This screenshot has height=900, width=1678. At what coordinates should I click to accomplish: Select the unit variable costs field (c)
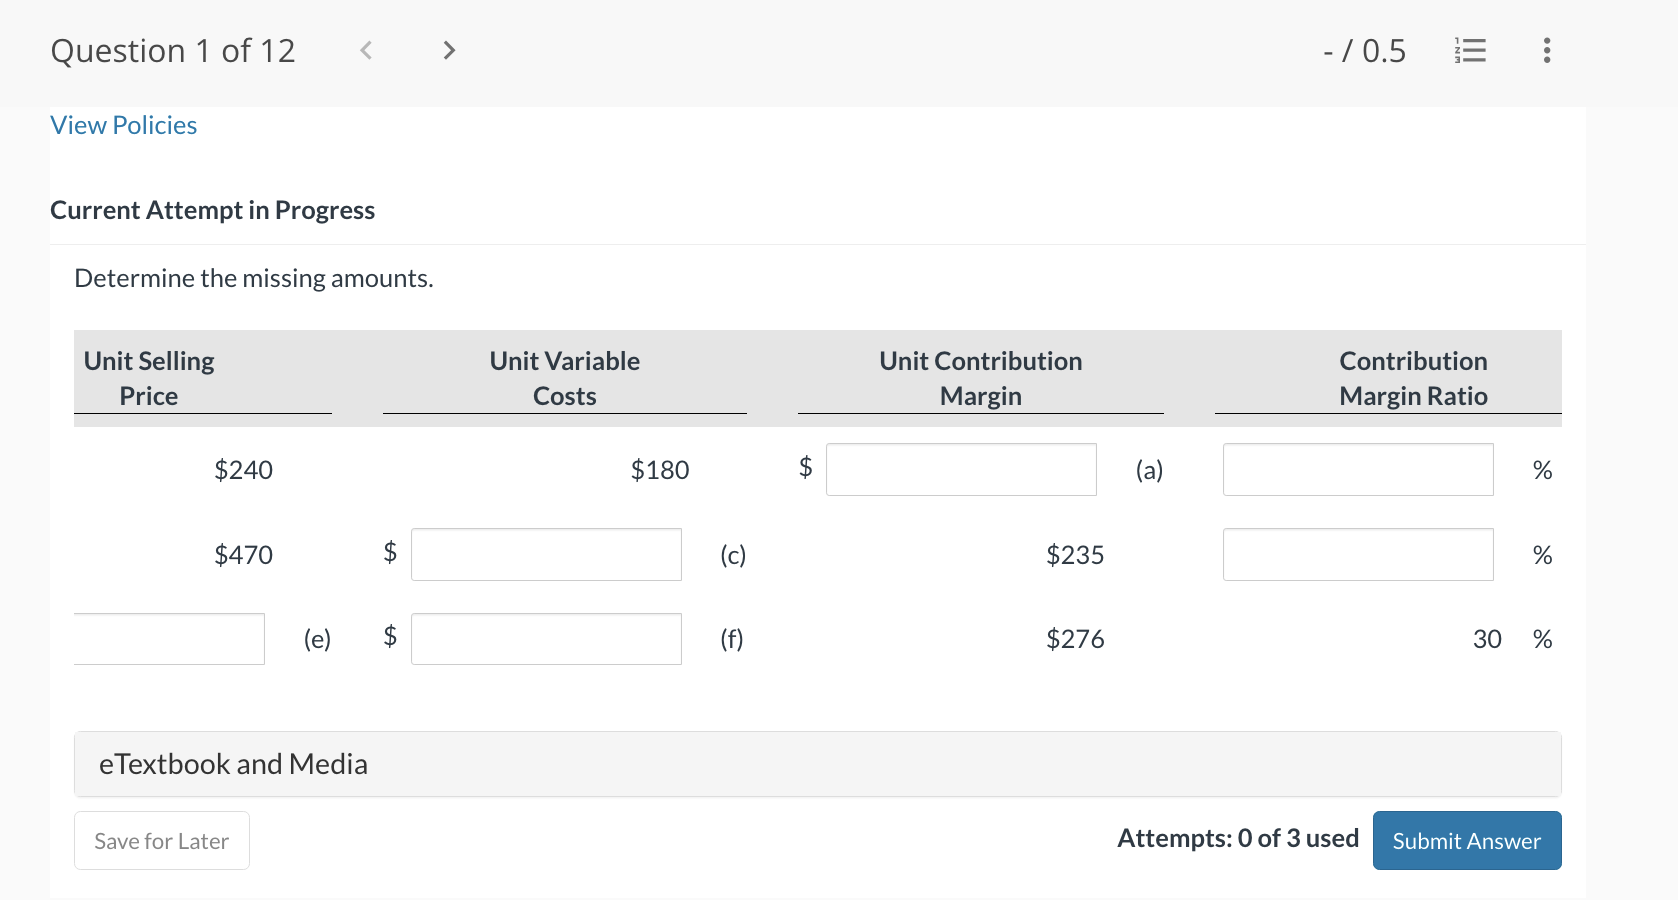[x=546, y=555]
